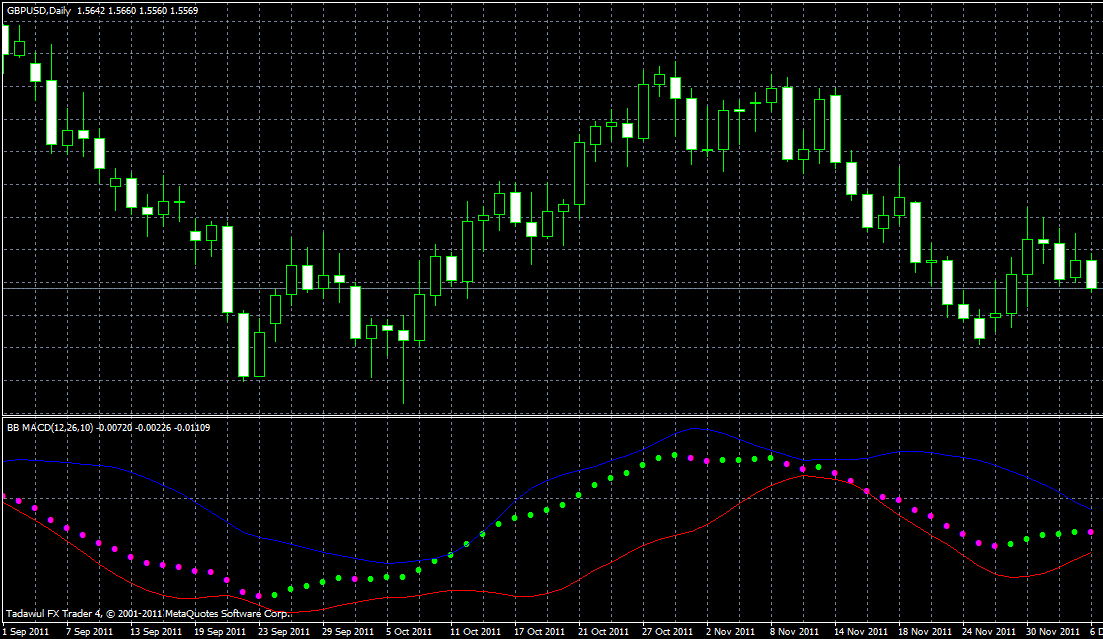This screenshot has height=639, width=1103.
Task: Click the GBPUSD,Daily chart title text
Action: (x=39, y=11)
